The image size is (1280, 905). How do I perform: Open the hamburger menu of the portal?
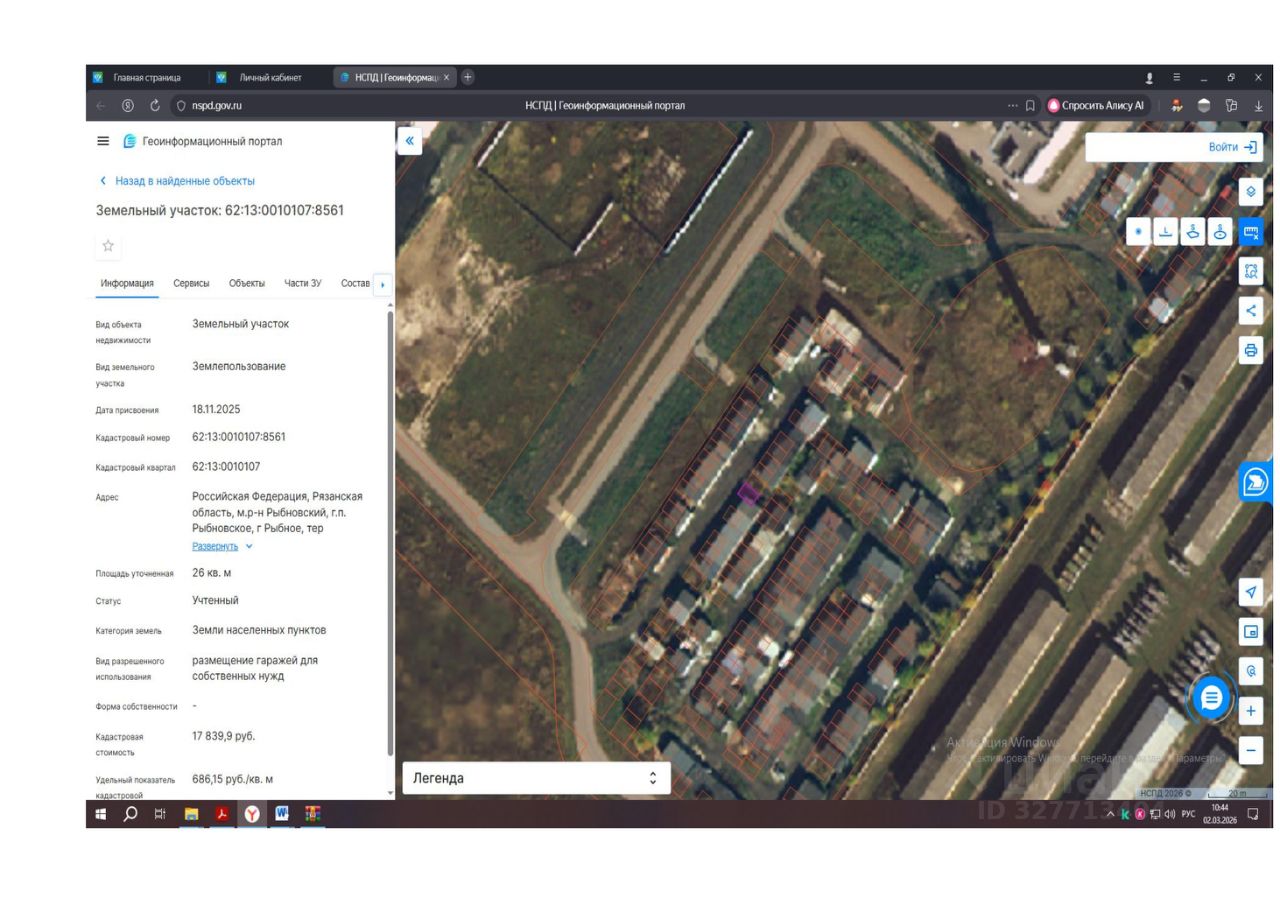(x=103, y=141)
